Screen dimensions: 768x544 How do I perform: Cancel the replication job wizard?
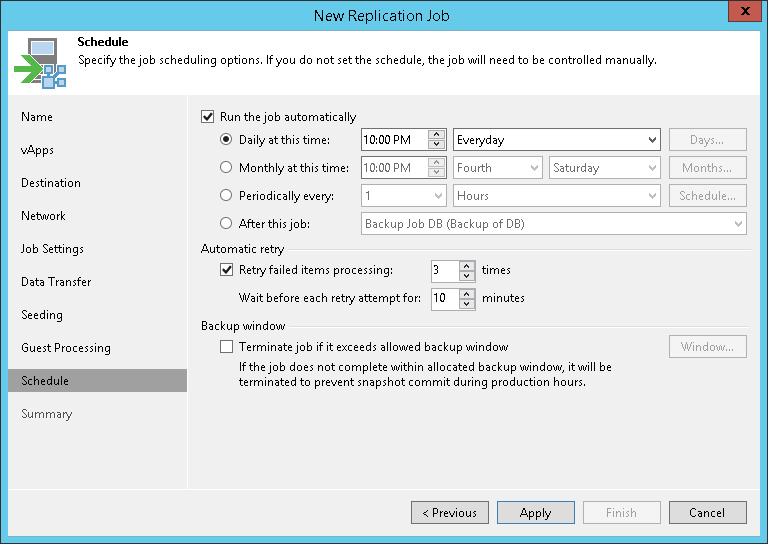point(707,513)
